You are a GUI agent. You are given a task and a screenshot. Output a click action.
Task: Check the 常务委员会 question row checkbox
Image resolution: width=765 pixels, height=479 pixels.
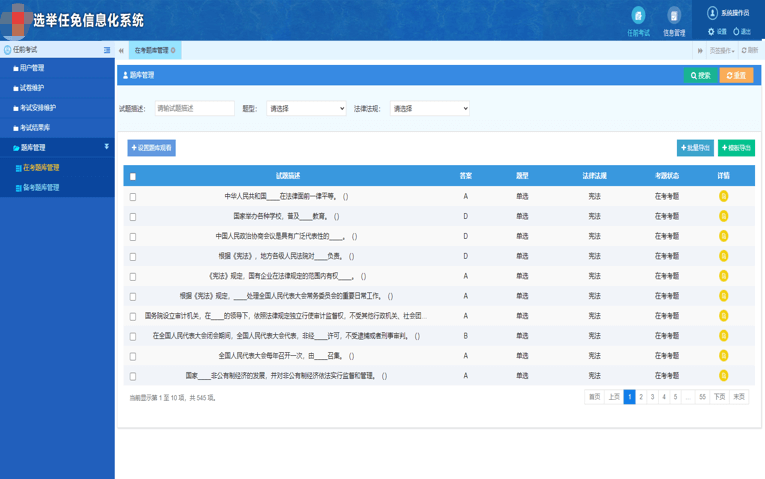[133, 297]
